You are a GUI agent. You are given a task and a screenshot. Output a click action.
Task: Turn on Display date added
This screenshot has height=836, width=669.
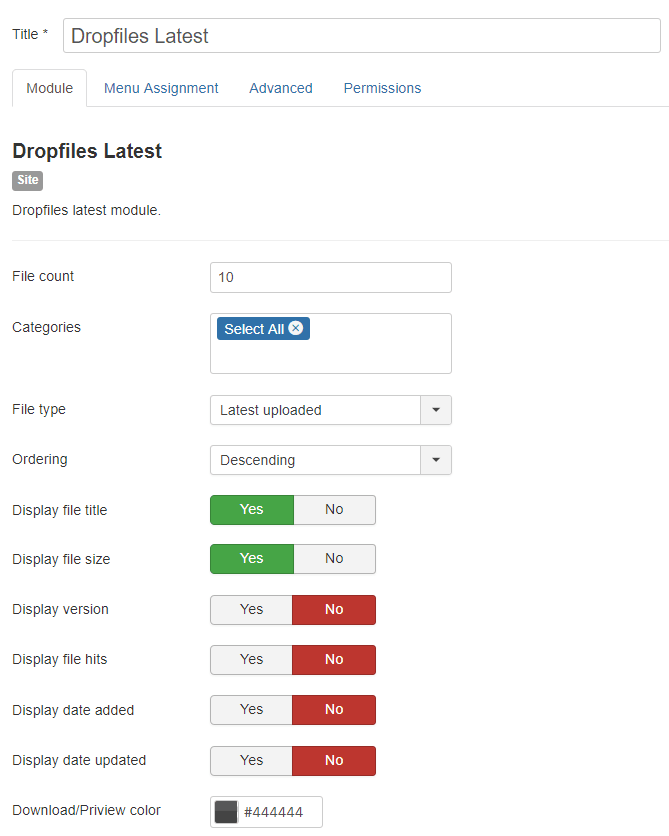point(251,710)
